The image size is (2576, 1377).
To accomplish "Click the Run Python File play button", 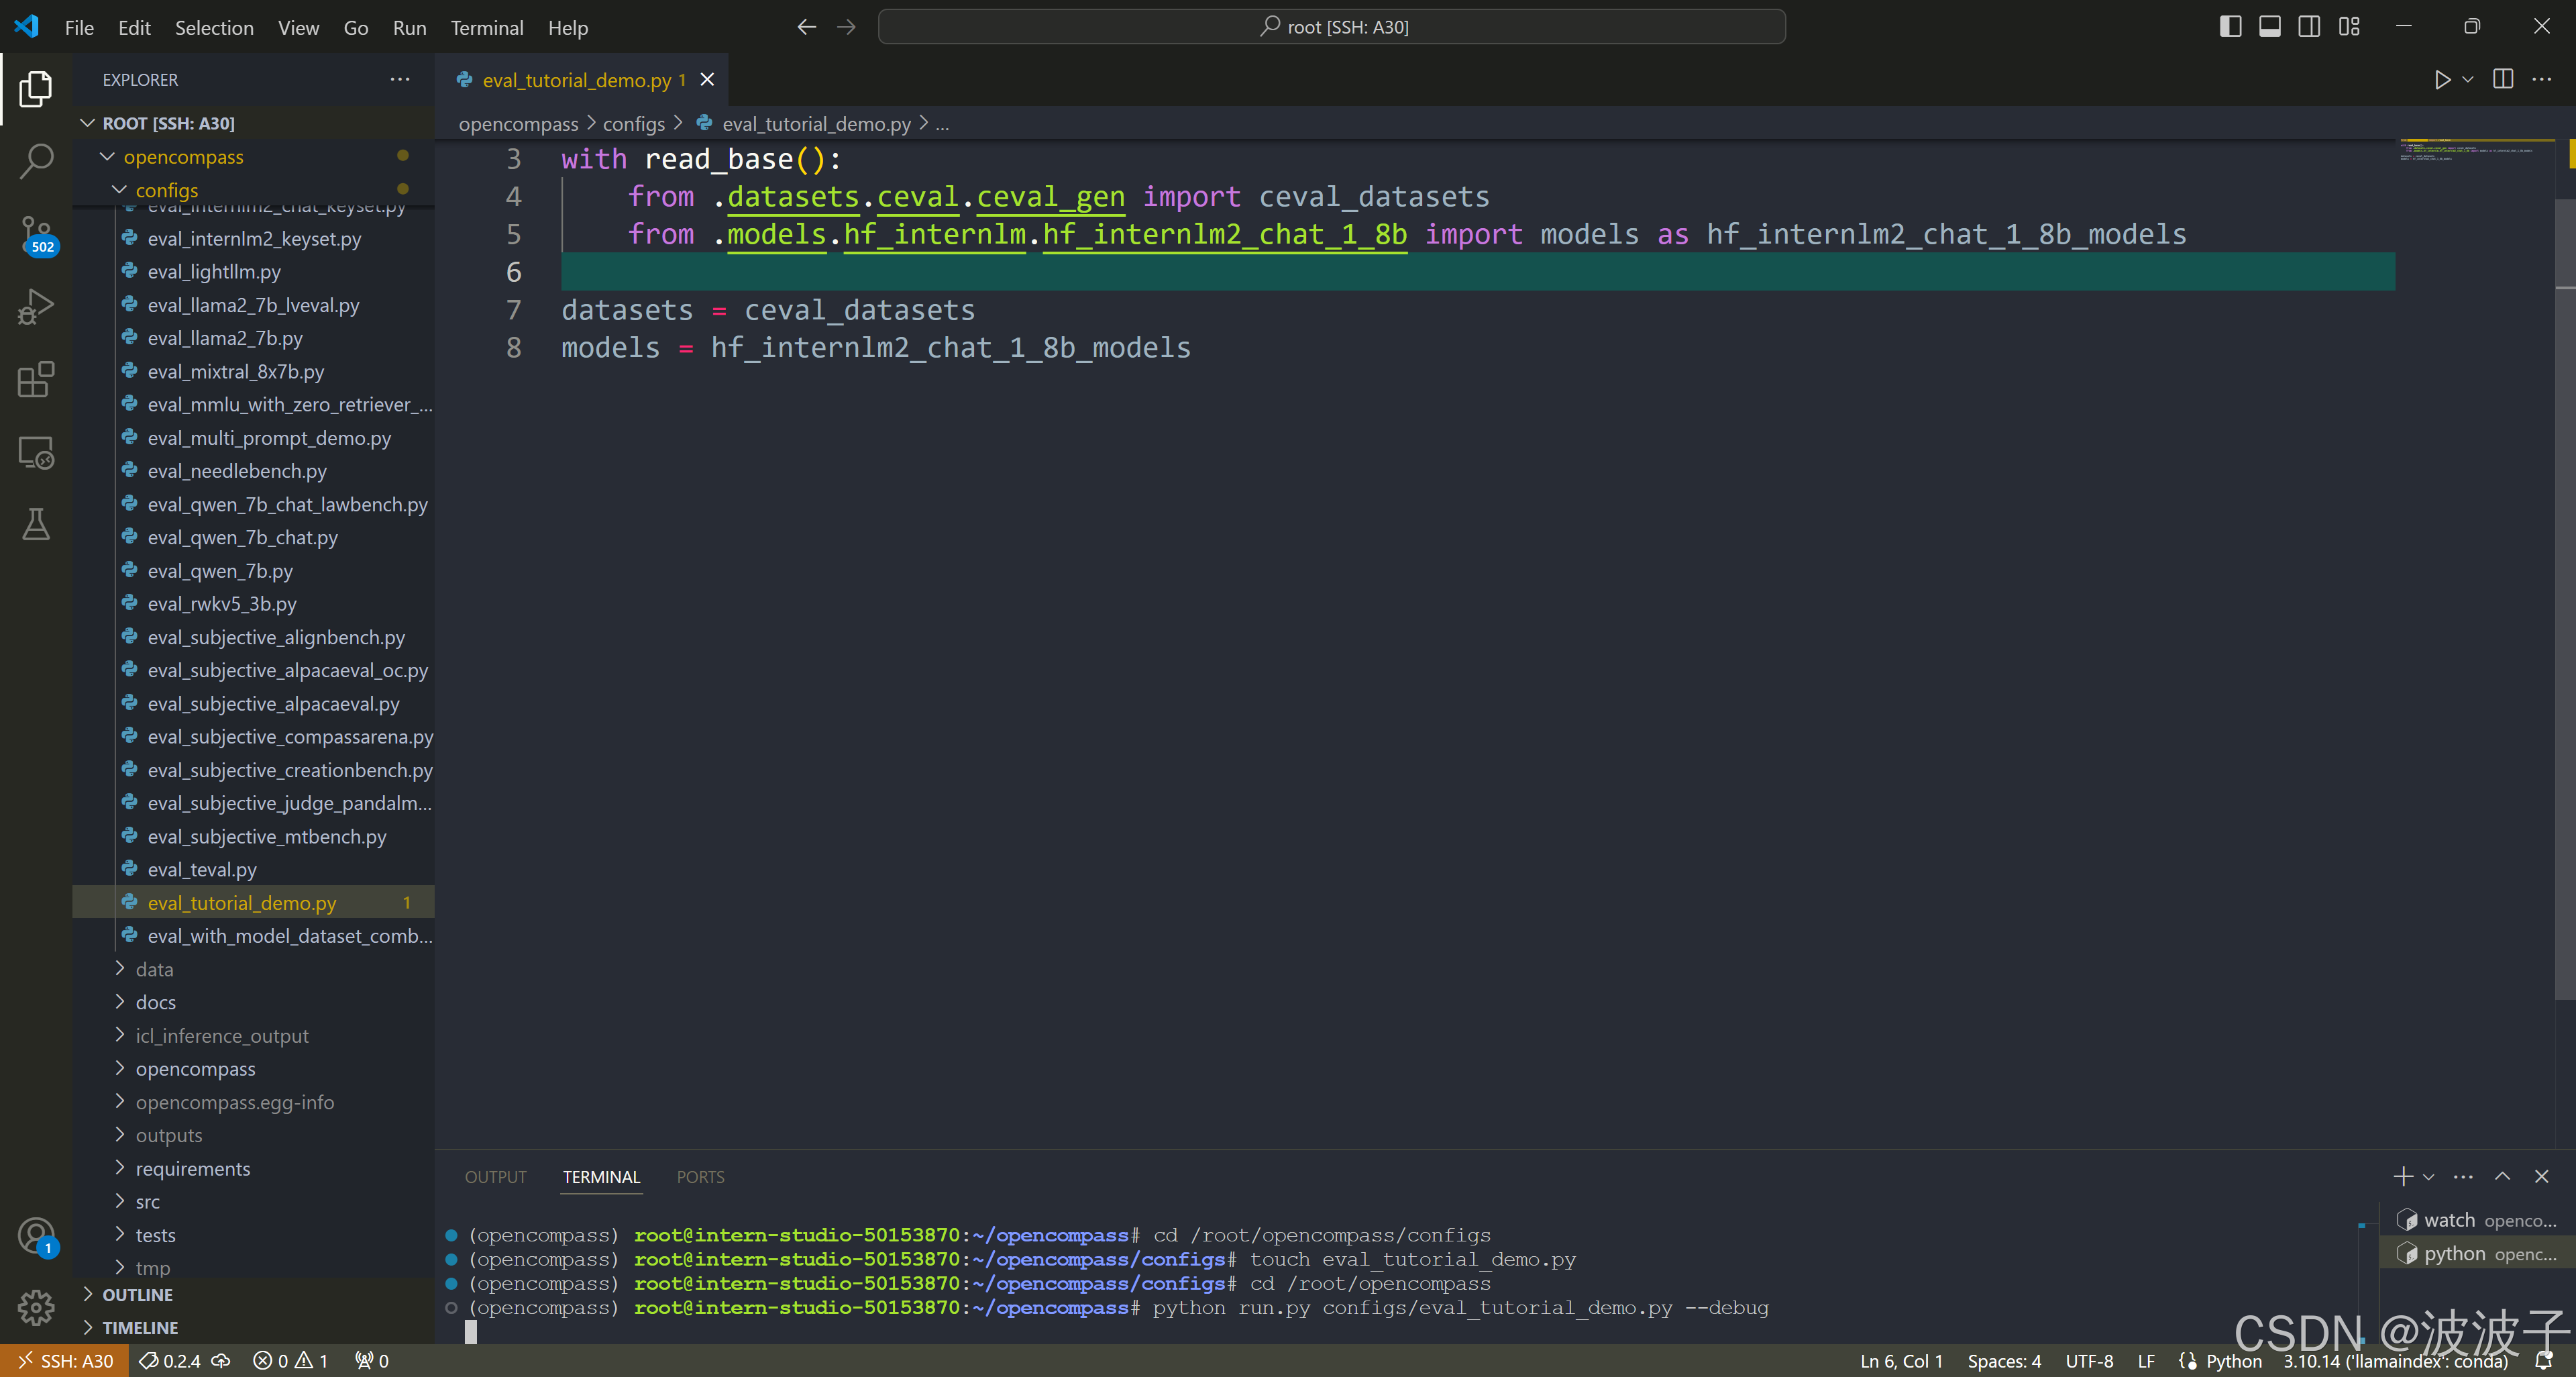I will [x=2442, y=80].
